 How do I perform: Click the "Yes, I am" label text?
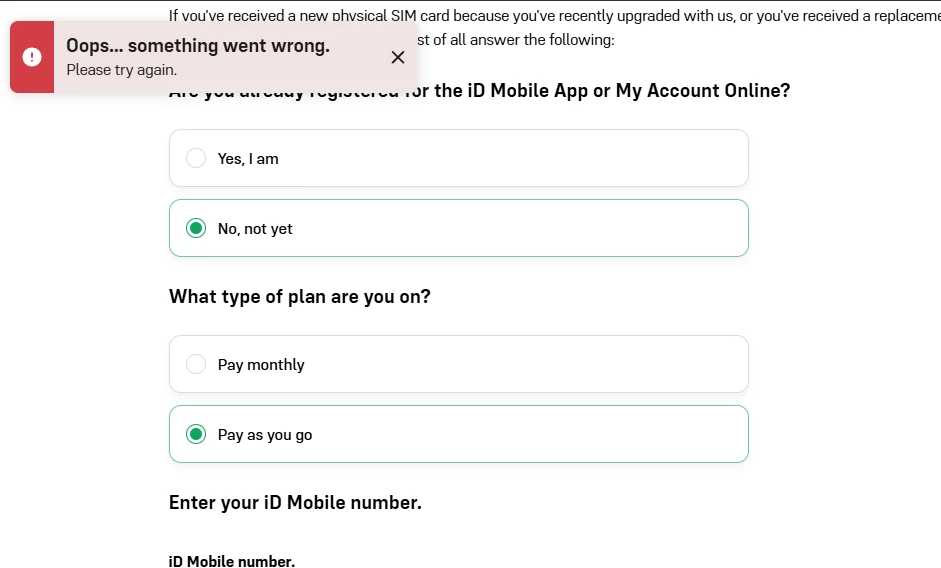[x=248, y=159]
